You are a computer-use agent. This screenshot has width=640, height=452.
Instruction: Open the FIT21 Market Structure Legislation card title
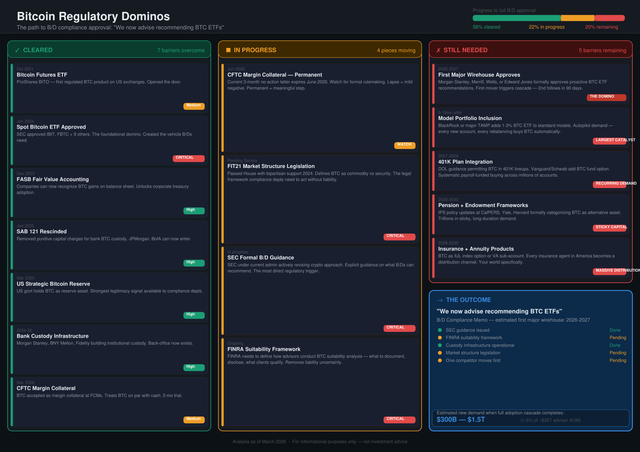pyautogui.click(x=271, y=166)
